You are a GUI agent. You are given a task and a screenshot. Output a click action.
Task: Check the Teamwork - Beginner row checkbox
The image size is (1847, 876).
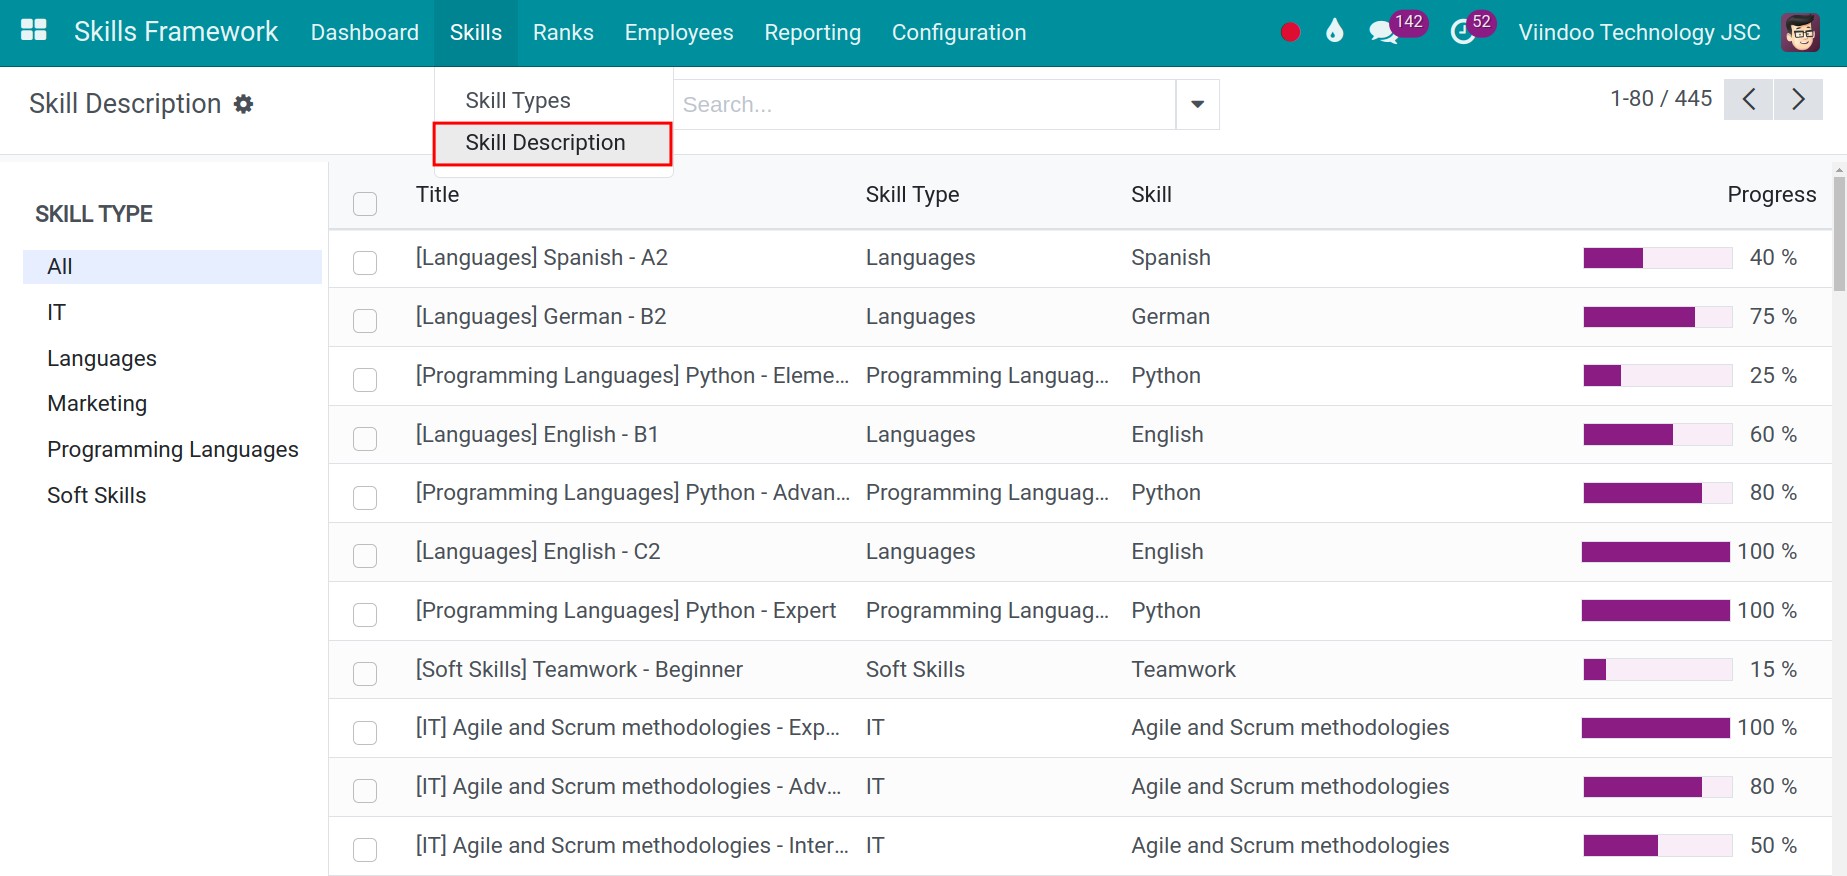point(365,674)
